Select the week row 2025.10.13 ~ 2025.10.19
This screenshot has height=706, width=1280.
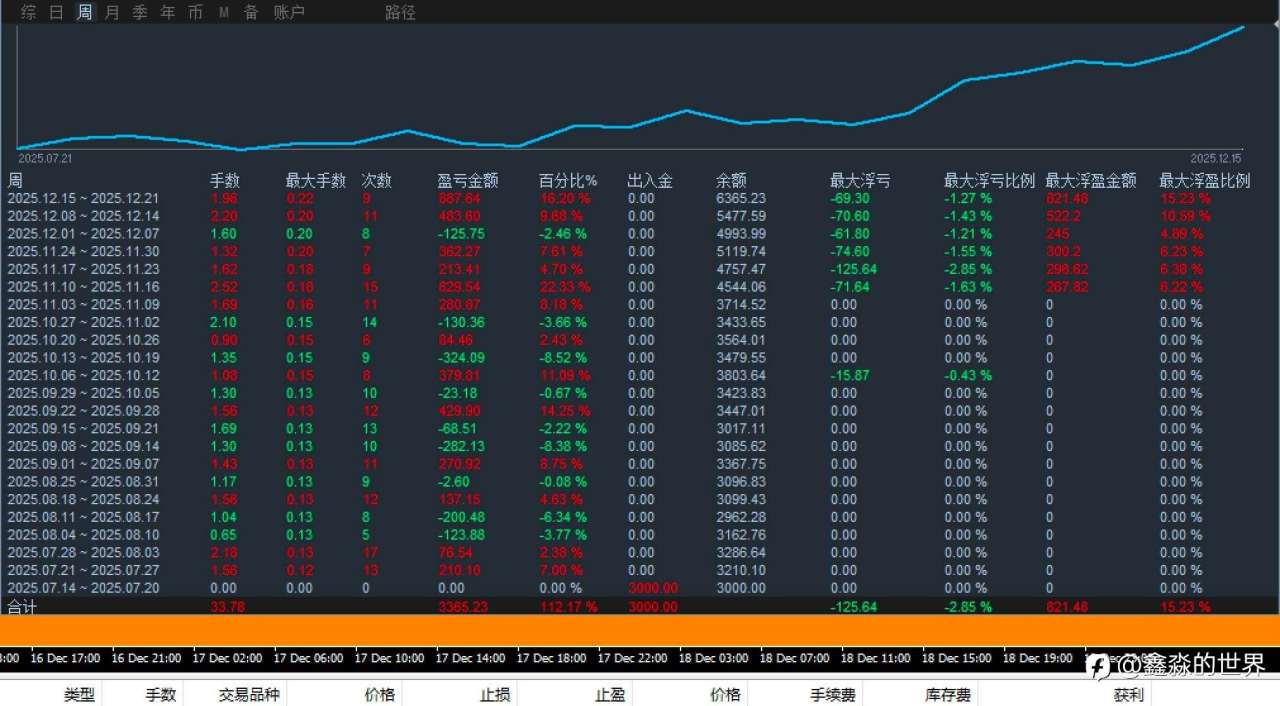tap(640, 358)
